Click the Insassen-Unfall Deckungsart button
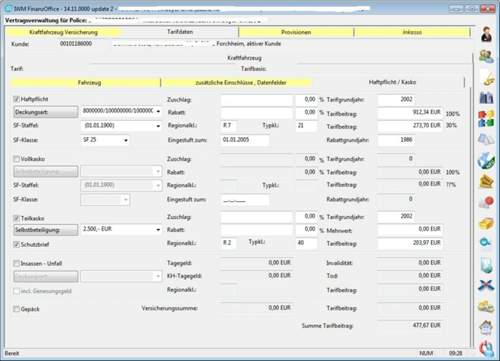The image size is (500, 361). coord(46,276)
